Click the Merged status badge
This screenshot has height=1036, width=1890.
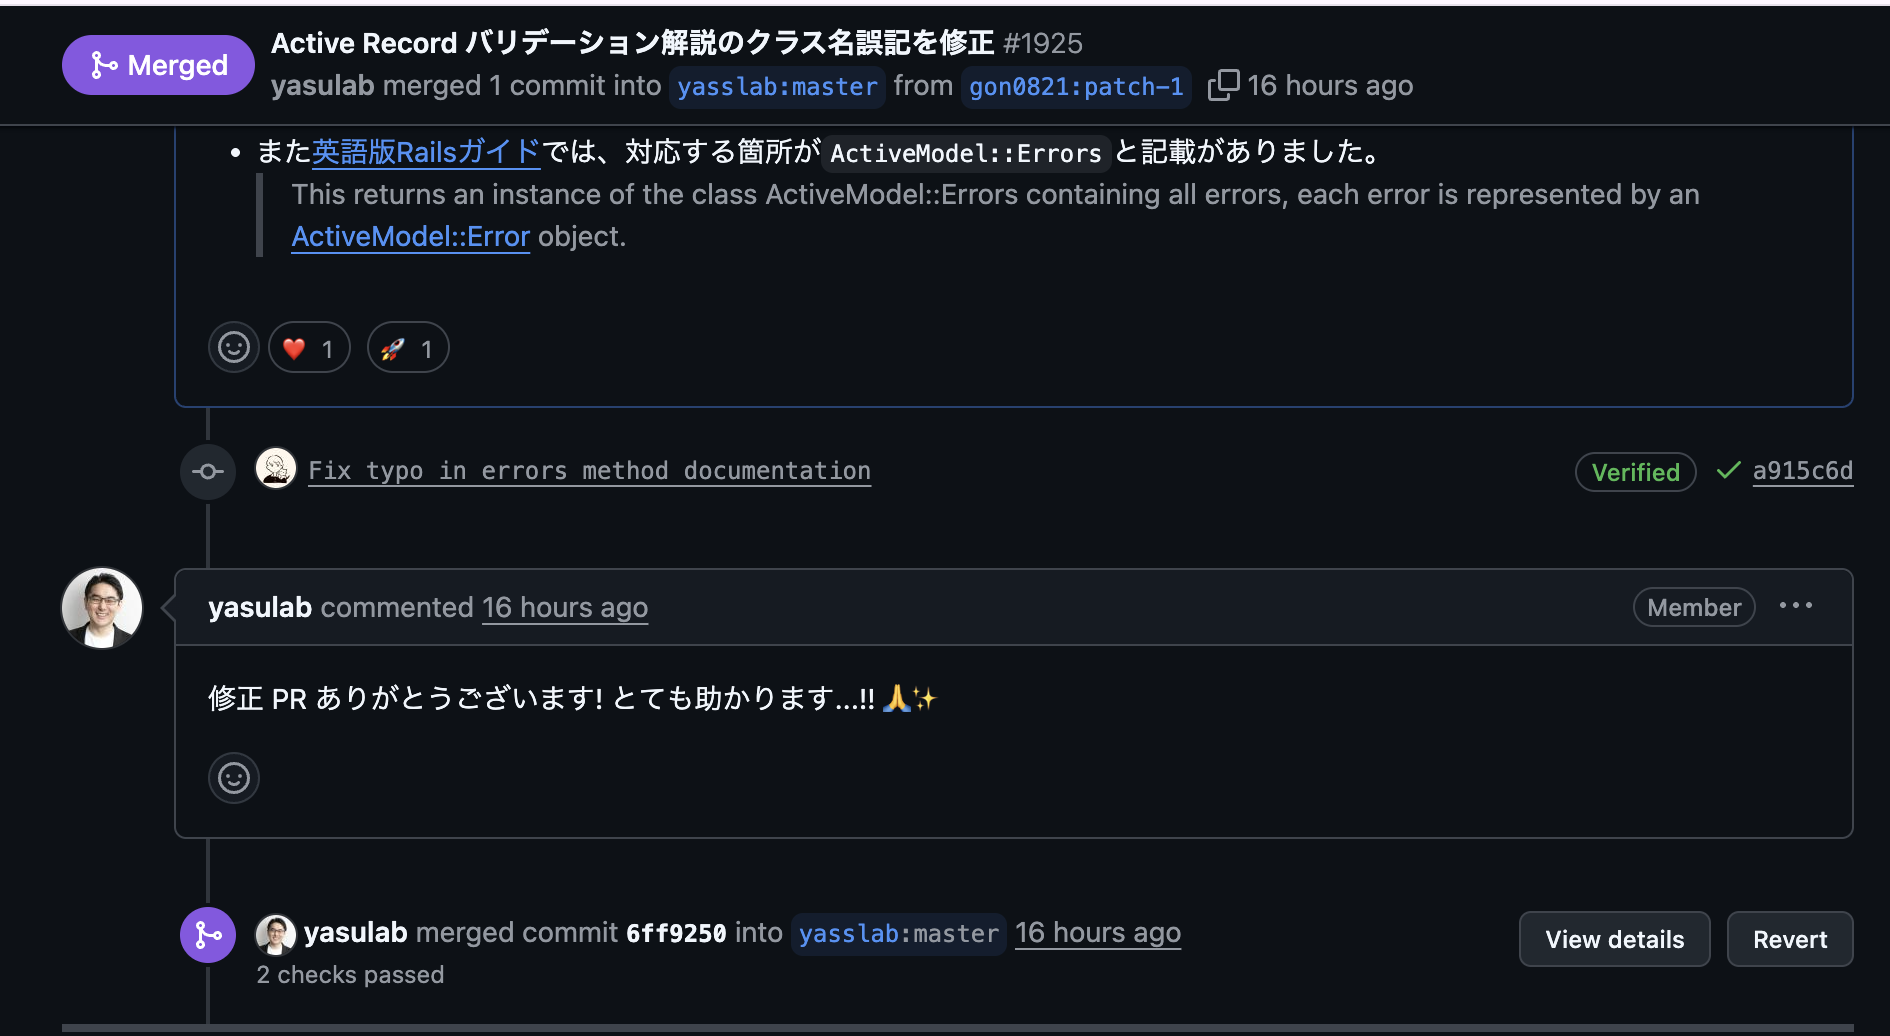point(157,64)
